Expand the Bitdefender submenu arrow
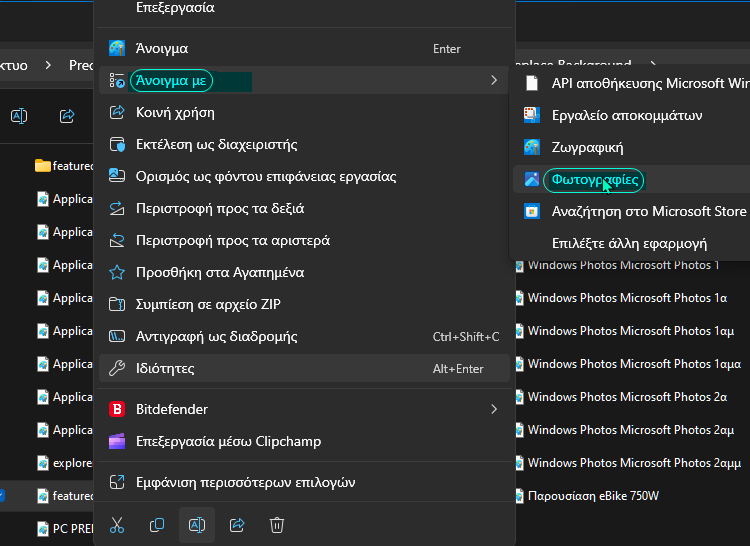The width and height of the screenshot is (750, 546). 494,409
